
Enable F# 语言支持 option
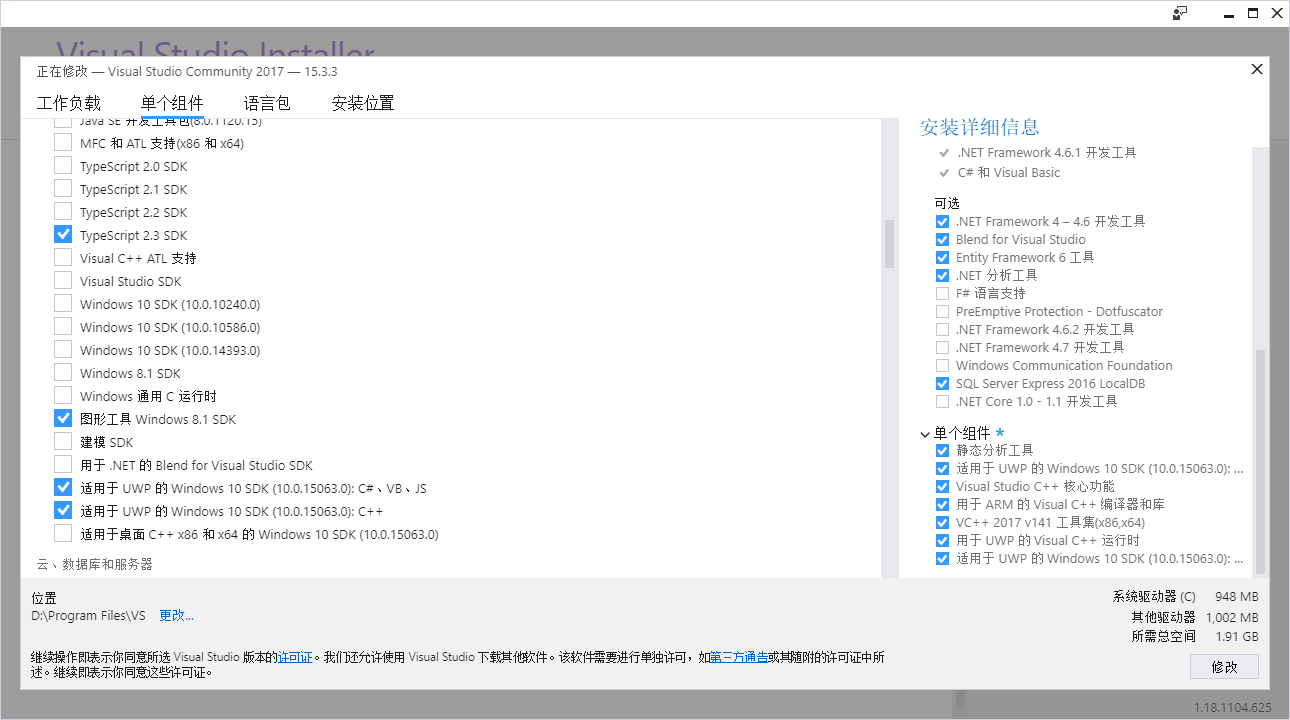pyautogui.click(x=941, y=293)
